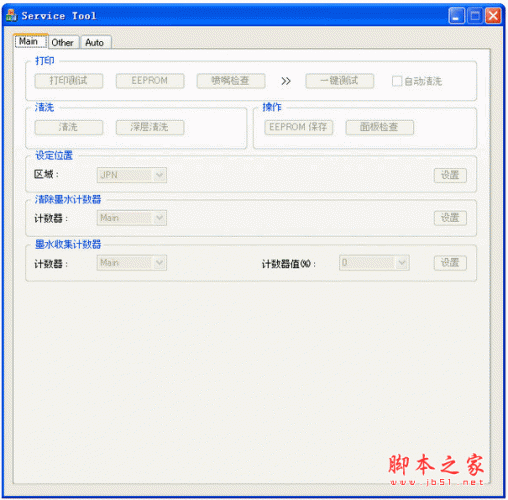This screenshot has height=500, width=508.
Task: Open the 区域 JPN dropdown
Action: point(132,175)
